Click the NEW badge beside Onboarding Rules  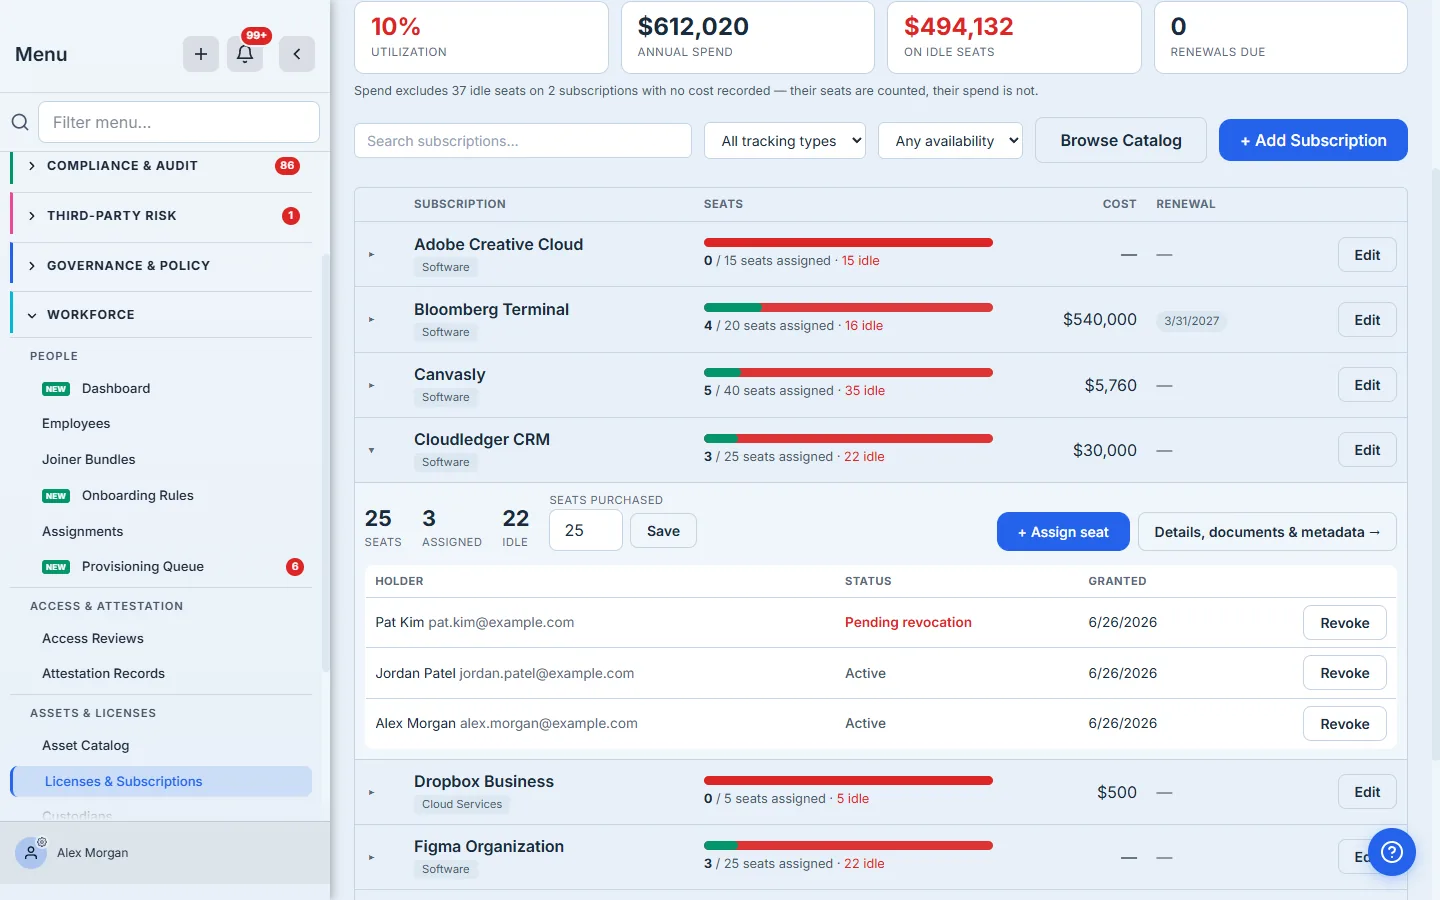[x=56, y=496]
